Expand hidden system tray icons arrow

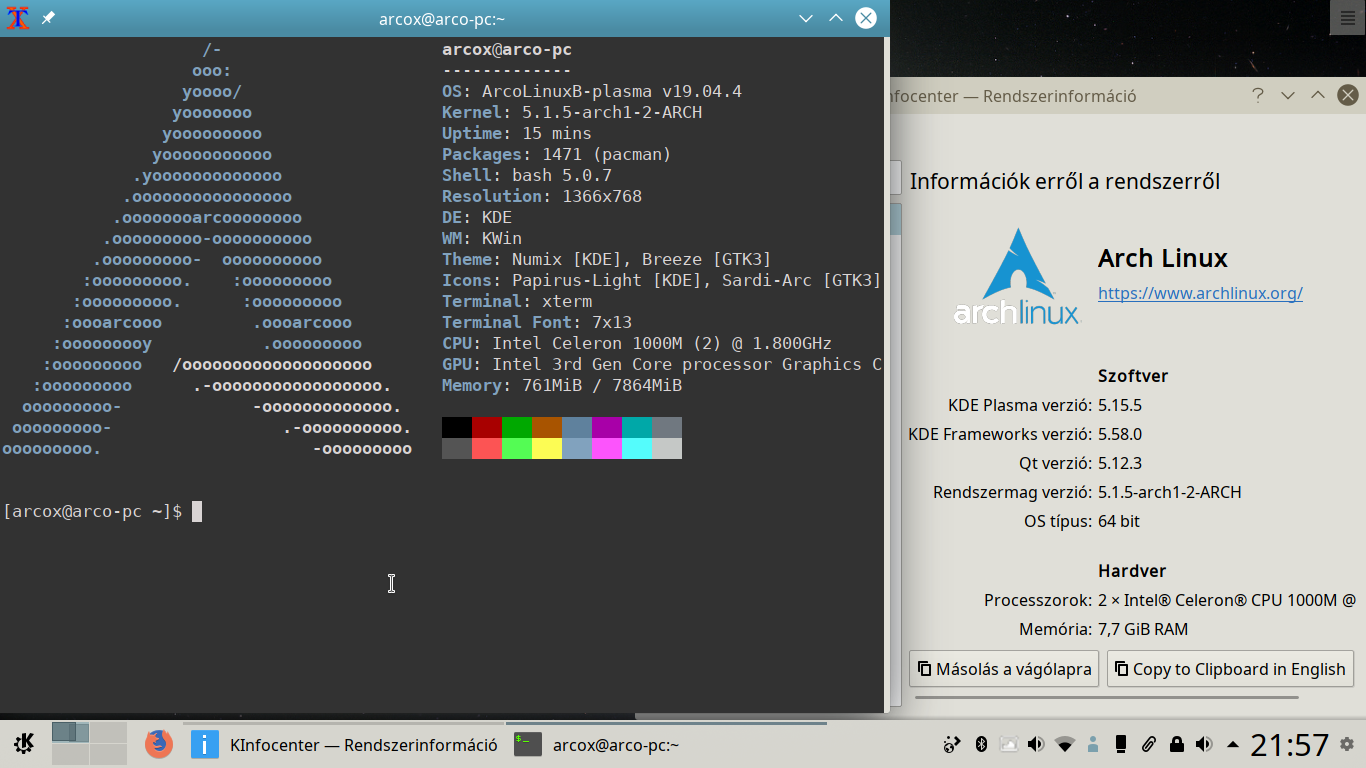(1233, 744)
